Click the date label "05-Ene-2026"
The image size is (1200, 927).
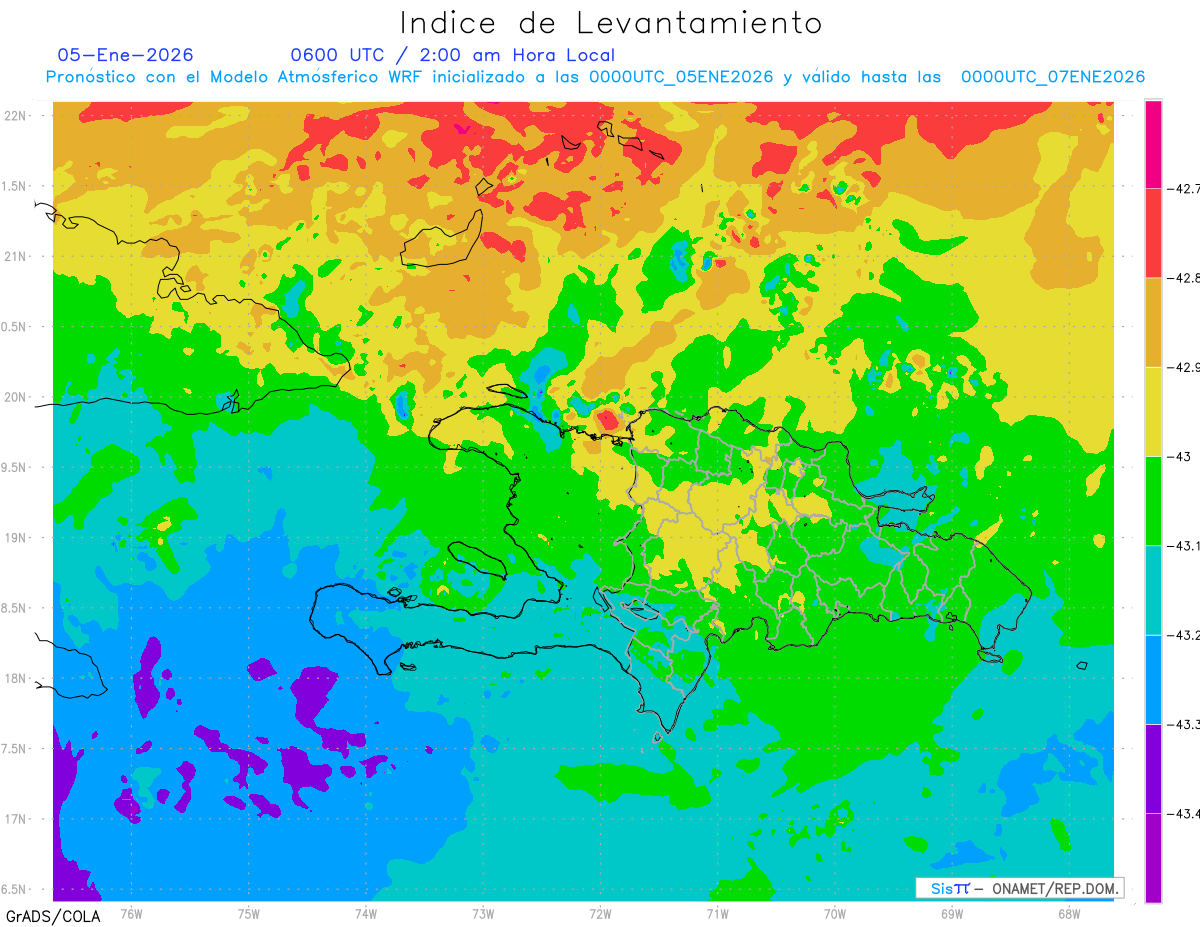pyautogui.click(x=125, y=55)
